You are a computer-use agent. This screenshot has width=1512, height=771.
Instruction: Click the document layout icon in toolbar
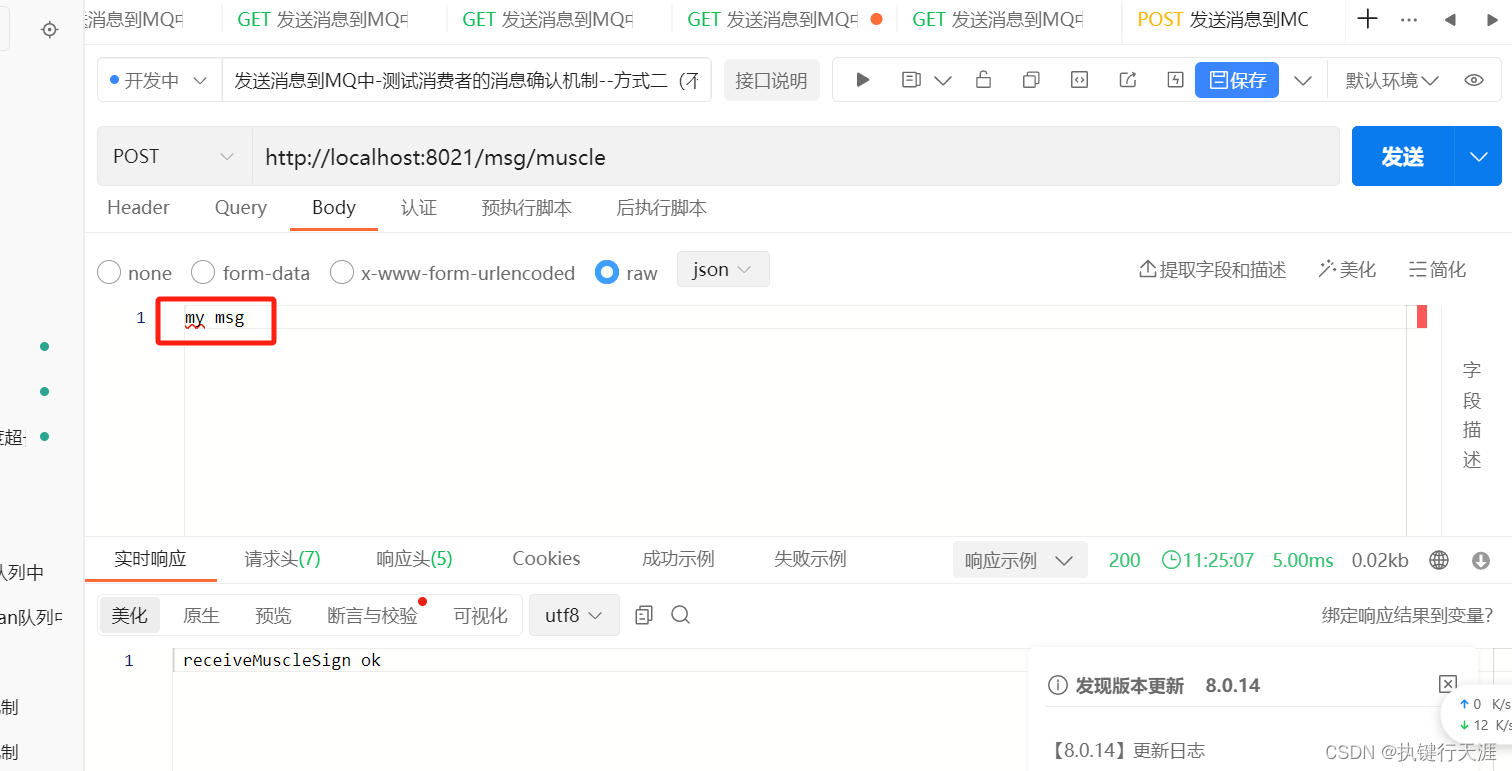pos(911,80)
